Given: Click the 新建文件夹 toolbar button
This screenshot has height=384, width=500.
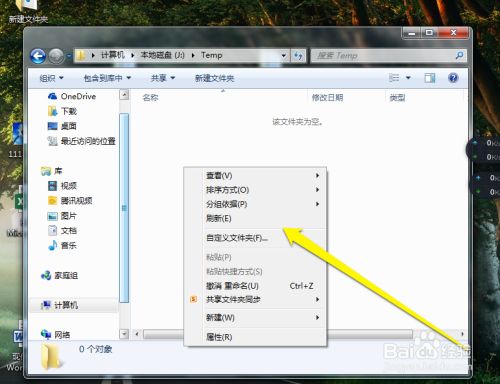Looking at the screenshot, I should (214, 78).
